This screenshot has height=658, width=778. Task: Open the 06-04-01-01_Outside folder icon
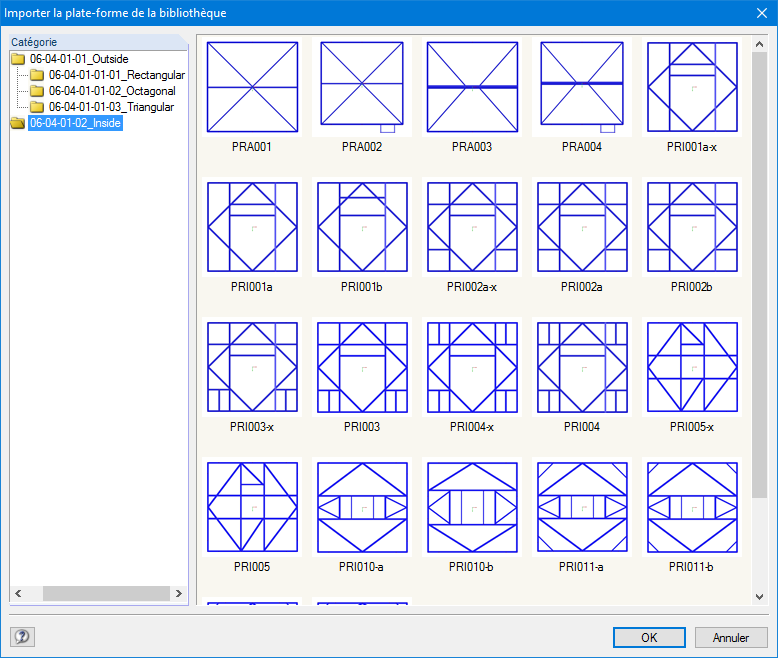[x=18, y=59]
